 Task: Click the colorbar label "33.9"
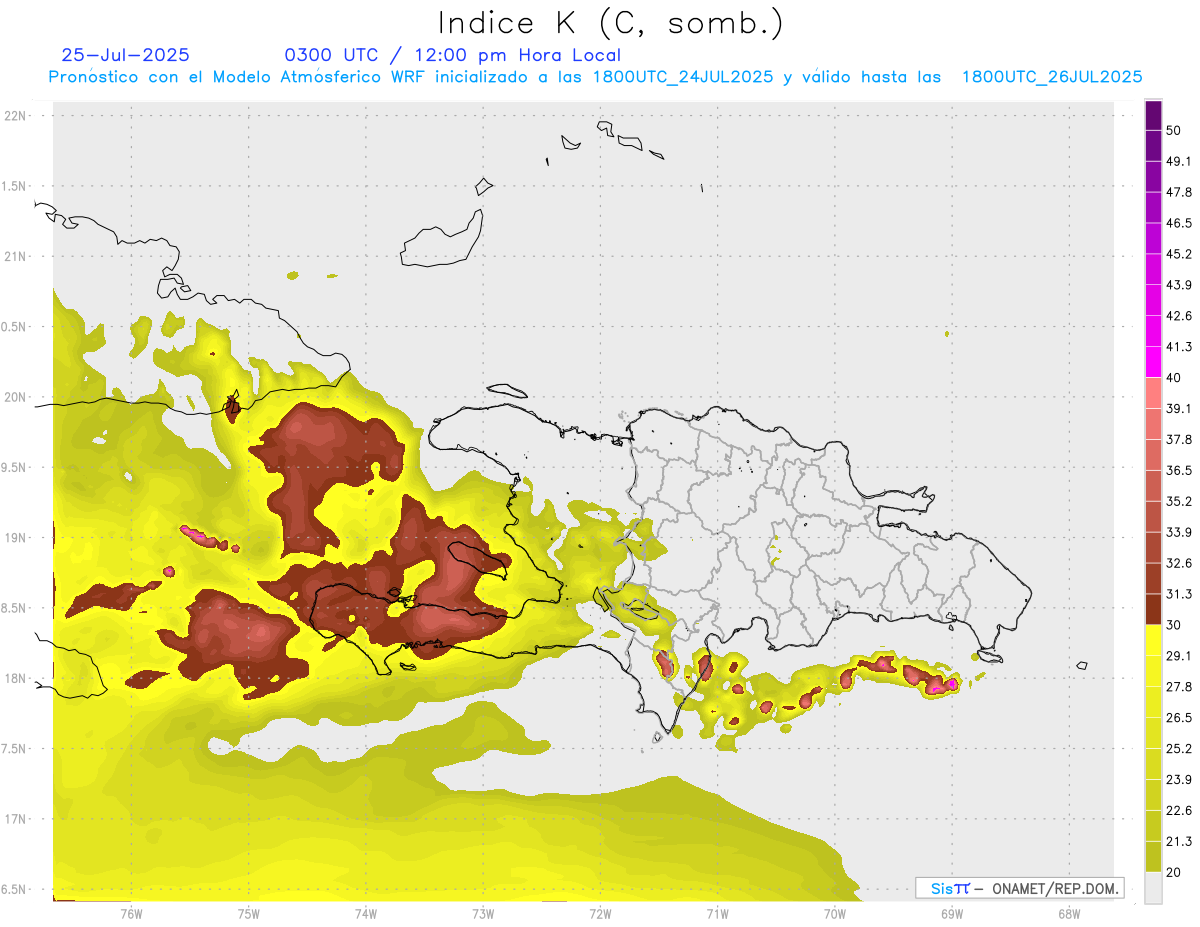coord(1178,532)
